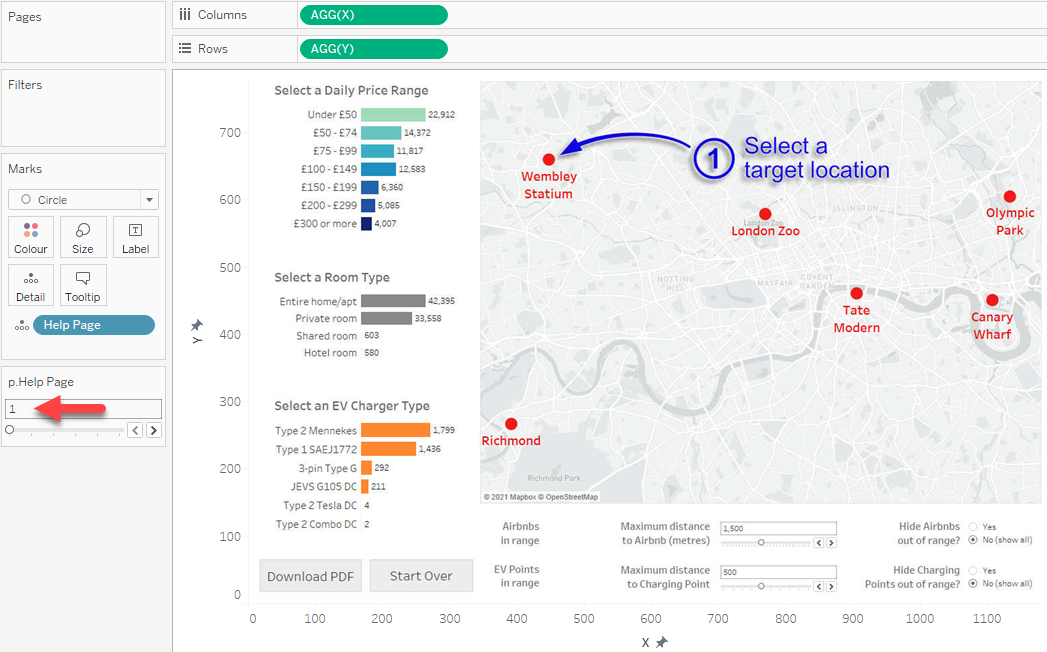Open the Tooltip marks card

click(83, 286)
